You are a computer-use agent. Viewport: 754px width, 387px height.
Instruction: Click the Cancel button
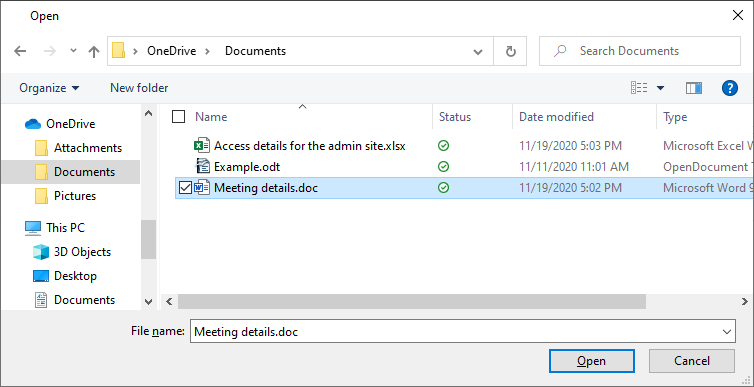(691, 361)
